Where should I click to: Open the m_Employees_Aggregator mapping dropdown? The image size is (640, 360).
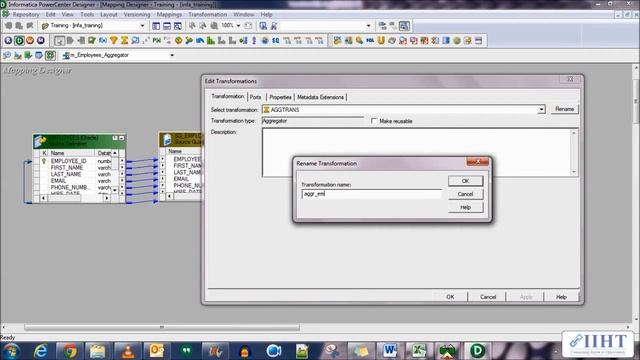click(x=172, y=55)
